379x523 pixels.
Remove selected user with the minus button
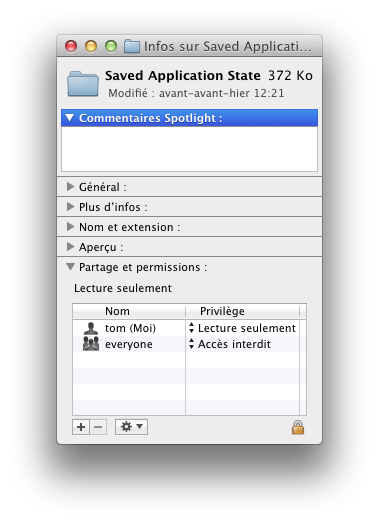tap(98, 427)
